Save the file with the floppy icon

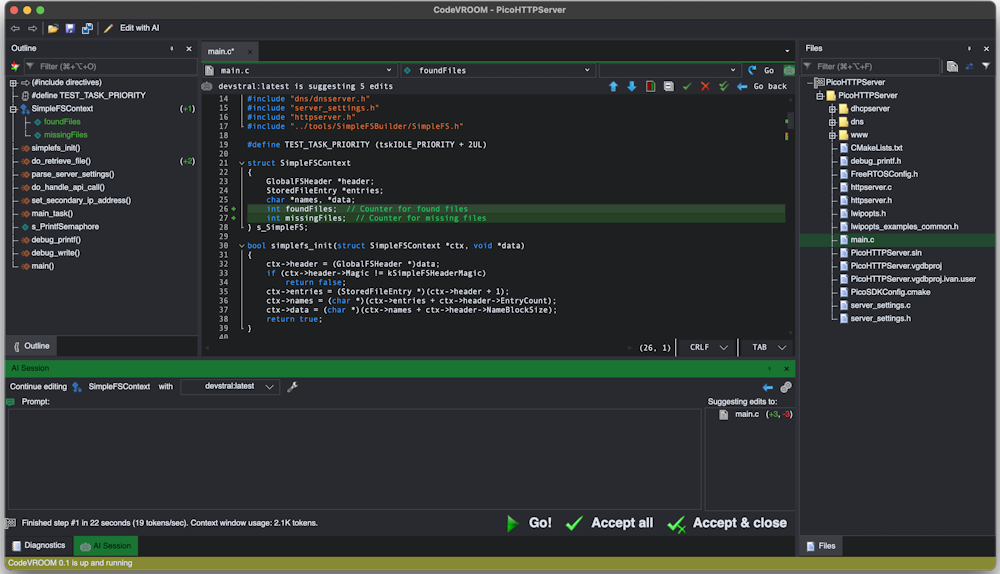coord(70,28)
